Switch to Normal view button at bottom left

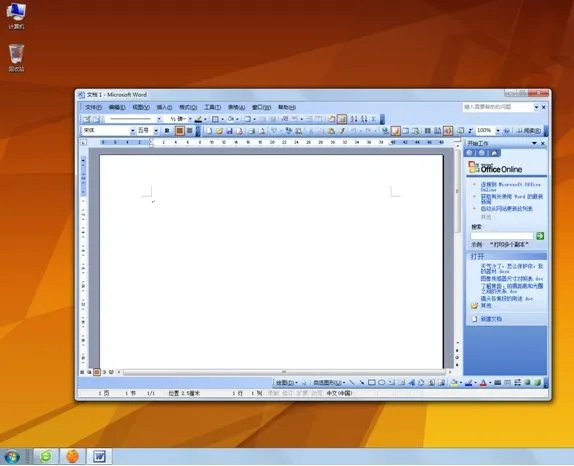pyautogui.click(x=82, y=372)
